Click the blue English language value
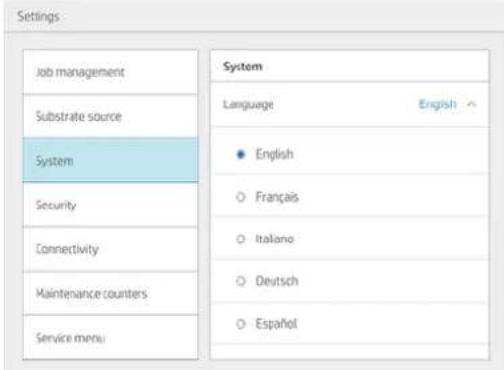Screen dimensions: 504x370 coord(437,104)
